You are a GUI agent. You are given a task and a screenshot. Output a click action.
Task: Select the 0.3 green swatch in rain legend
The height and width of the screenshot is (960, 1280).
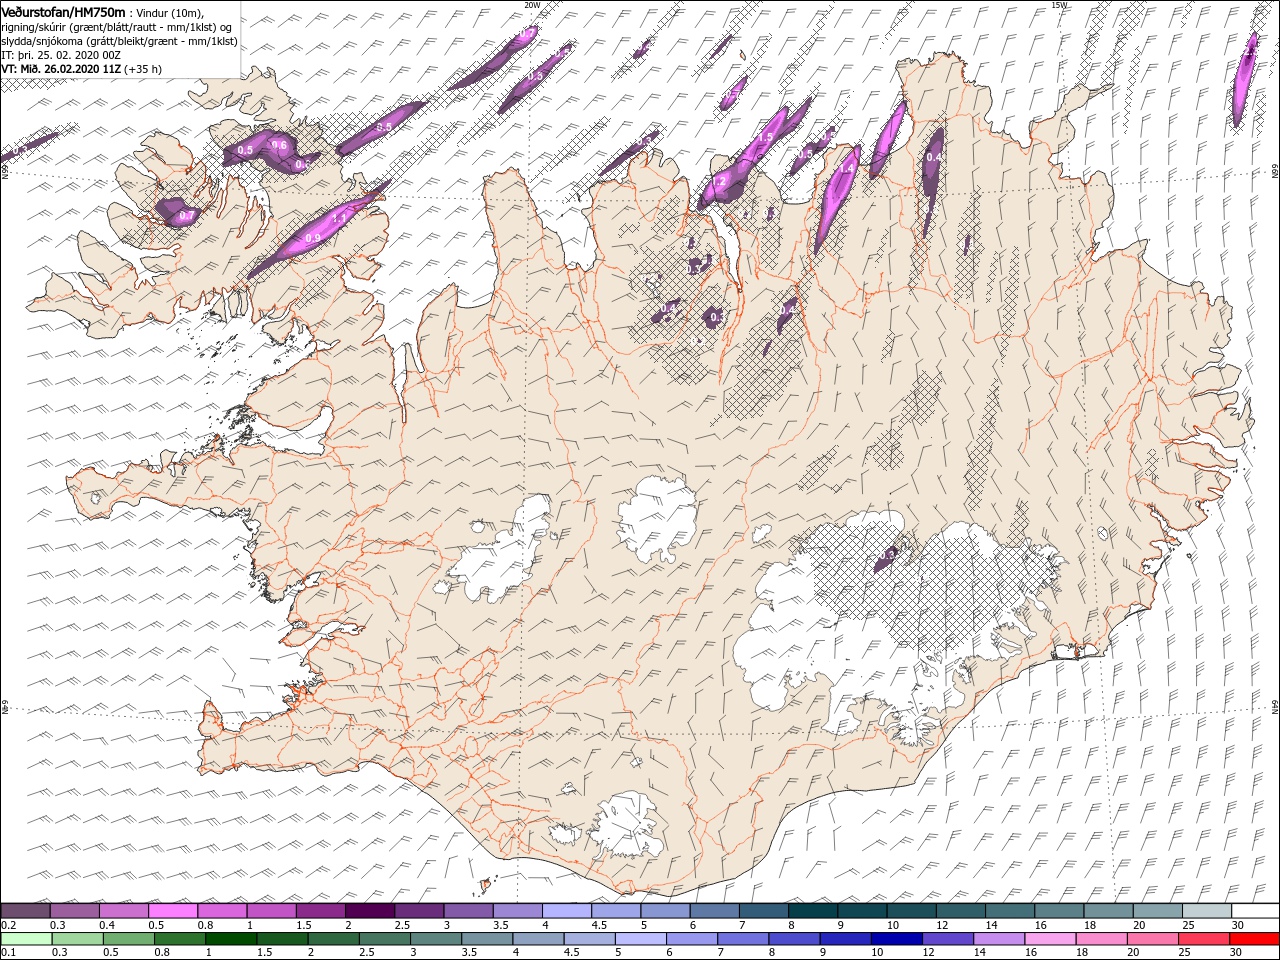click(x=76, y=938)
